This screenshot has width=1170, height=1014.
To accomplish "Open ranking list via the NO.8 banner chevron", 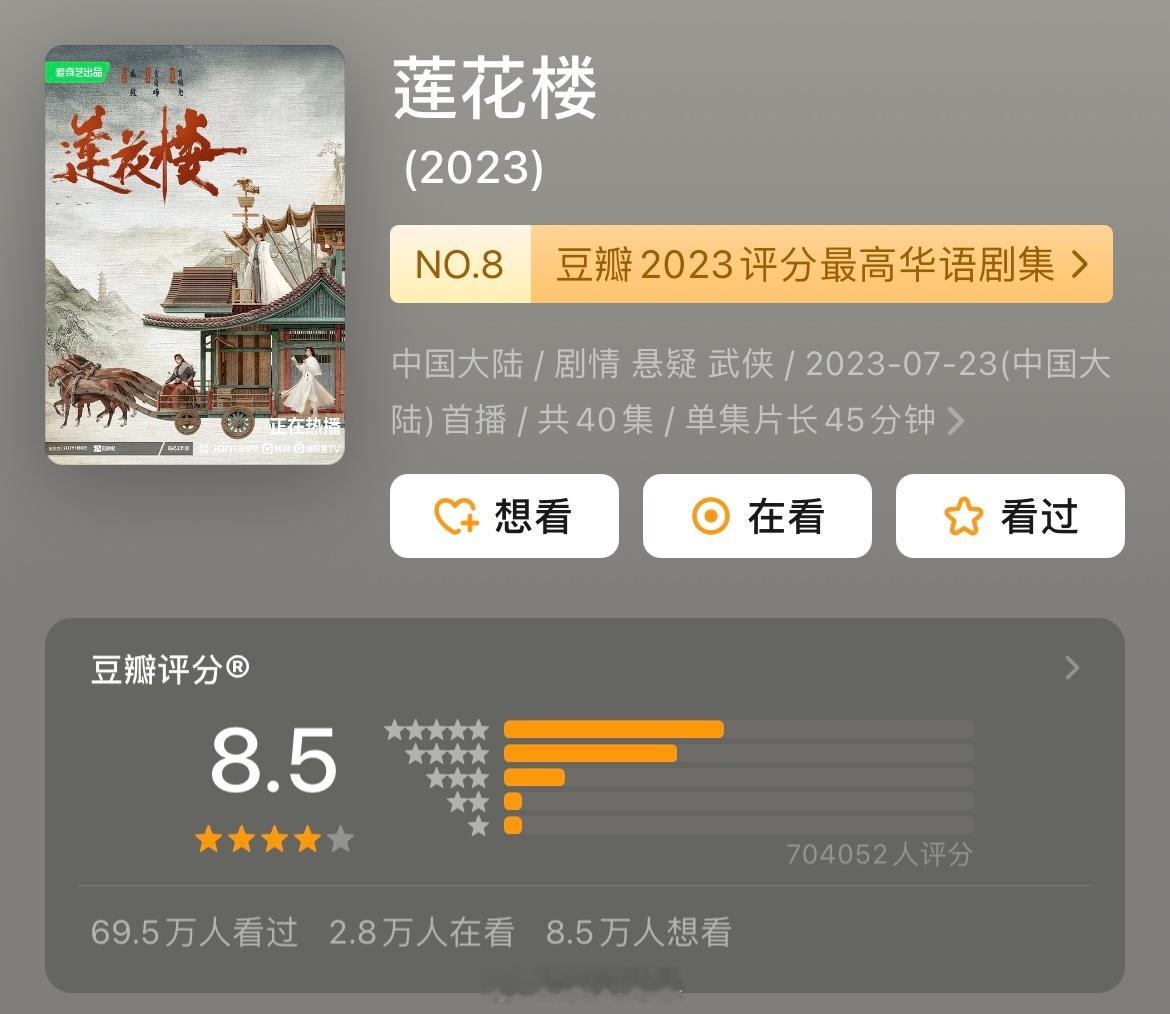I will click(x=1079, y=264).
